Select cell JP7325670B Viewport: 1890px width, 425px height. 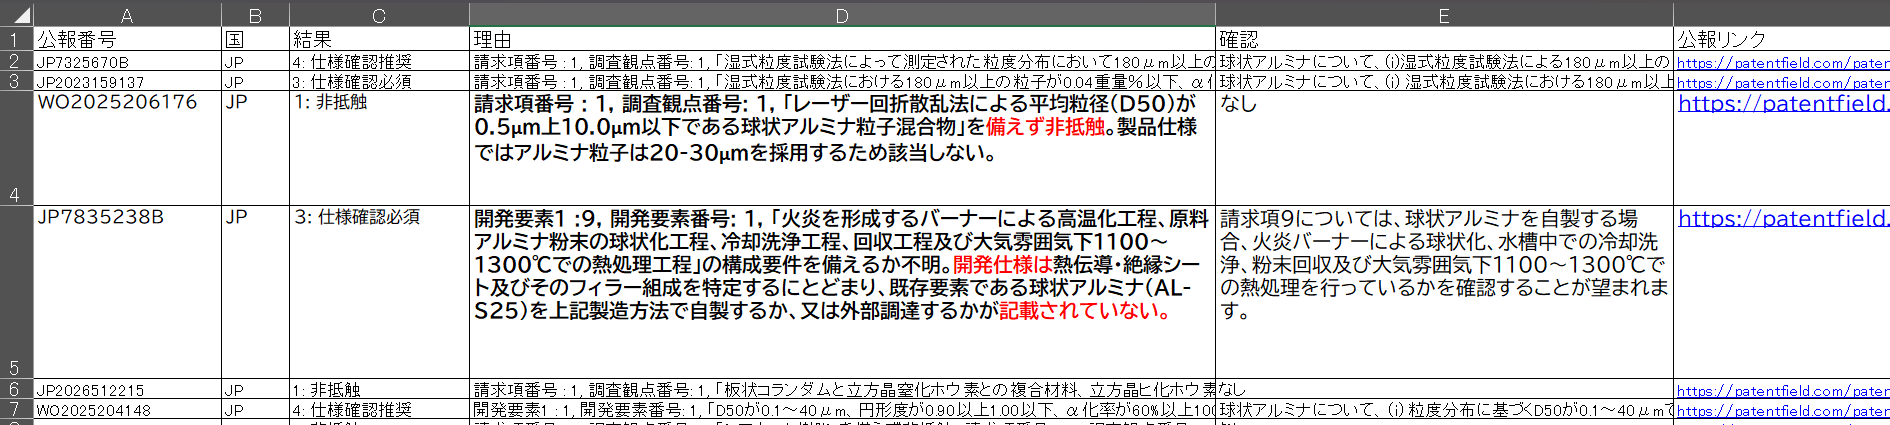128,61
